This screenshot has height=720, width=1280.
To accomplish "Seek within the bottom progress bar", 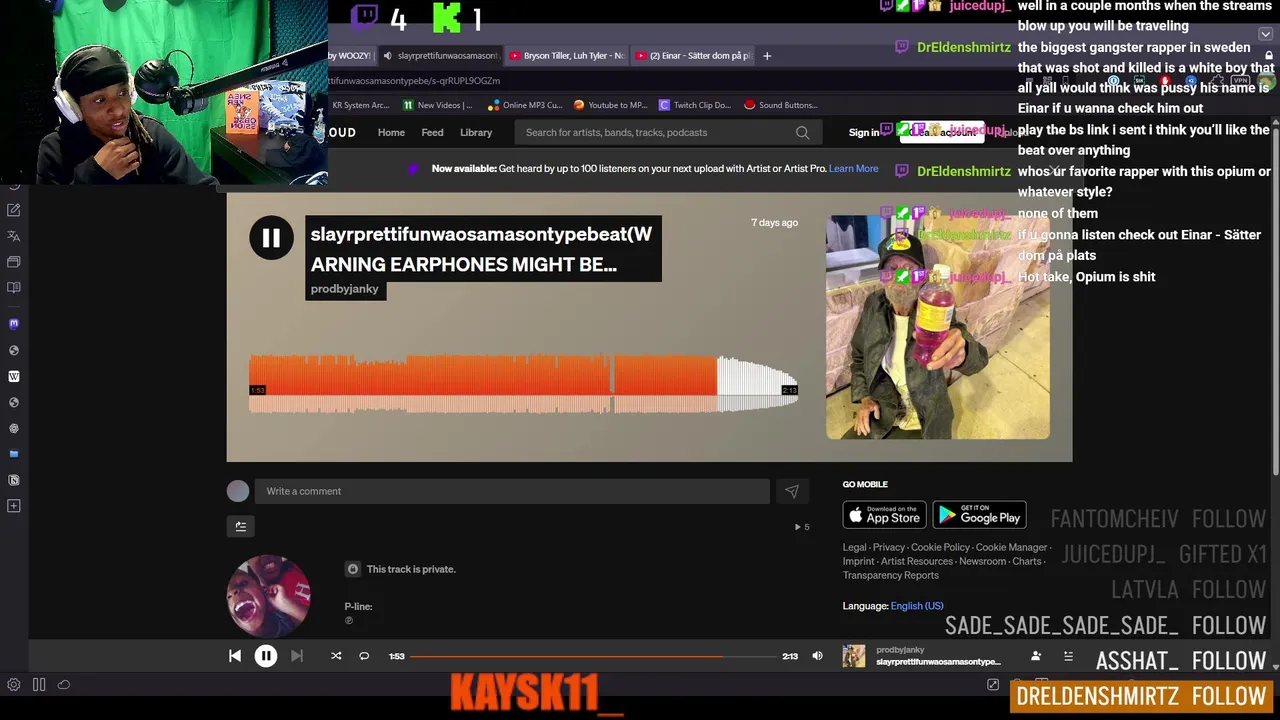I will 594,656.
